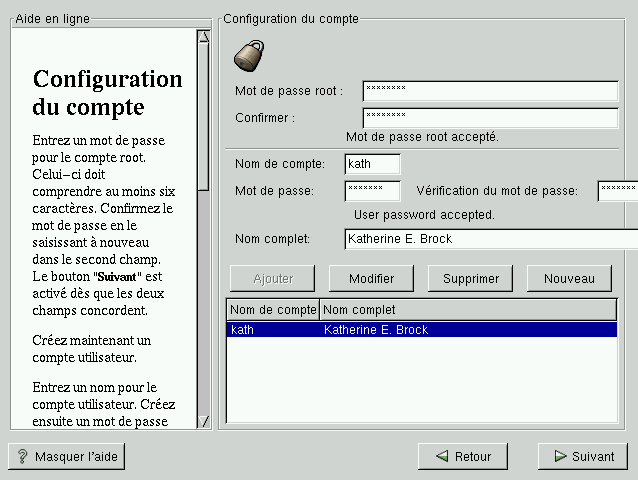Select the kath account row in list
Screen dimensions: 638x480
click(421, 330)
